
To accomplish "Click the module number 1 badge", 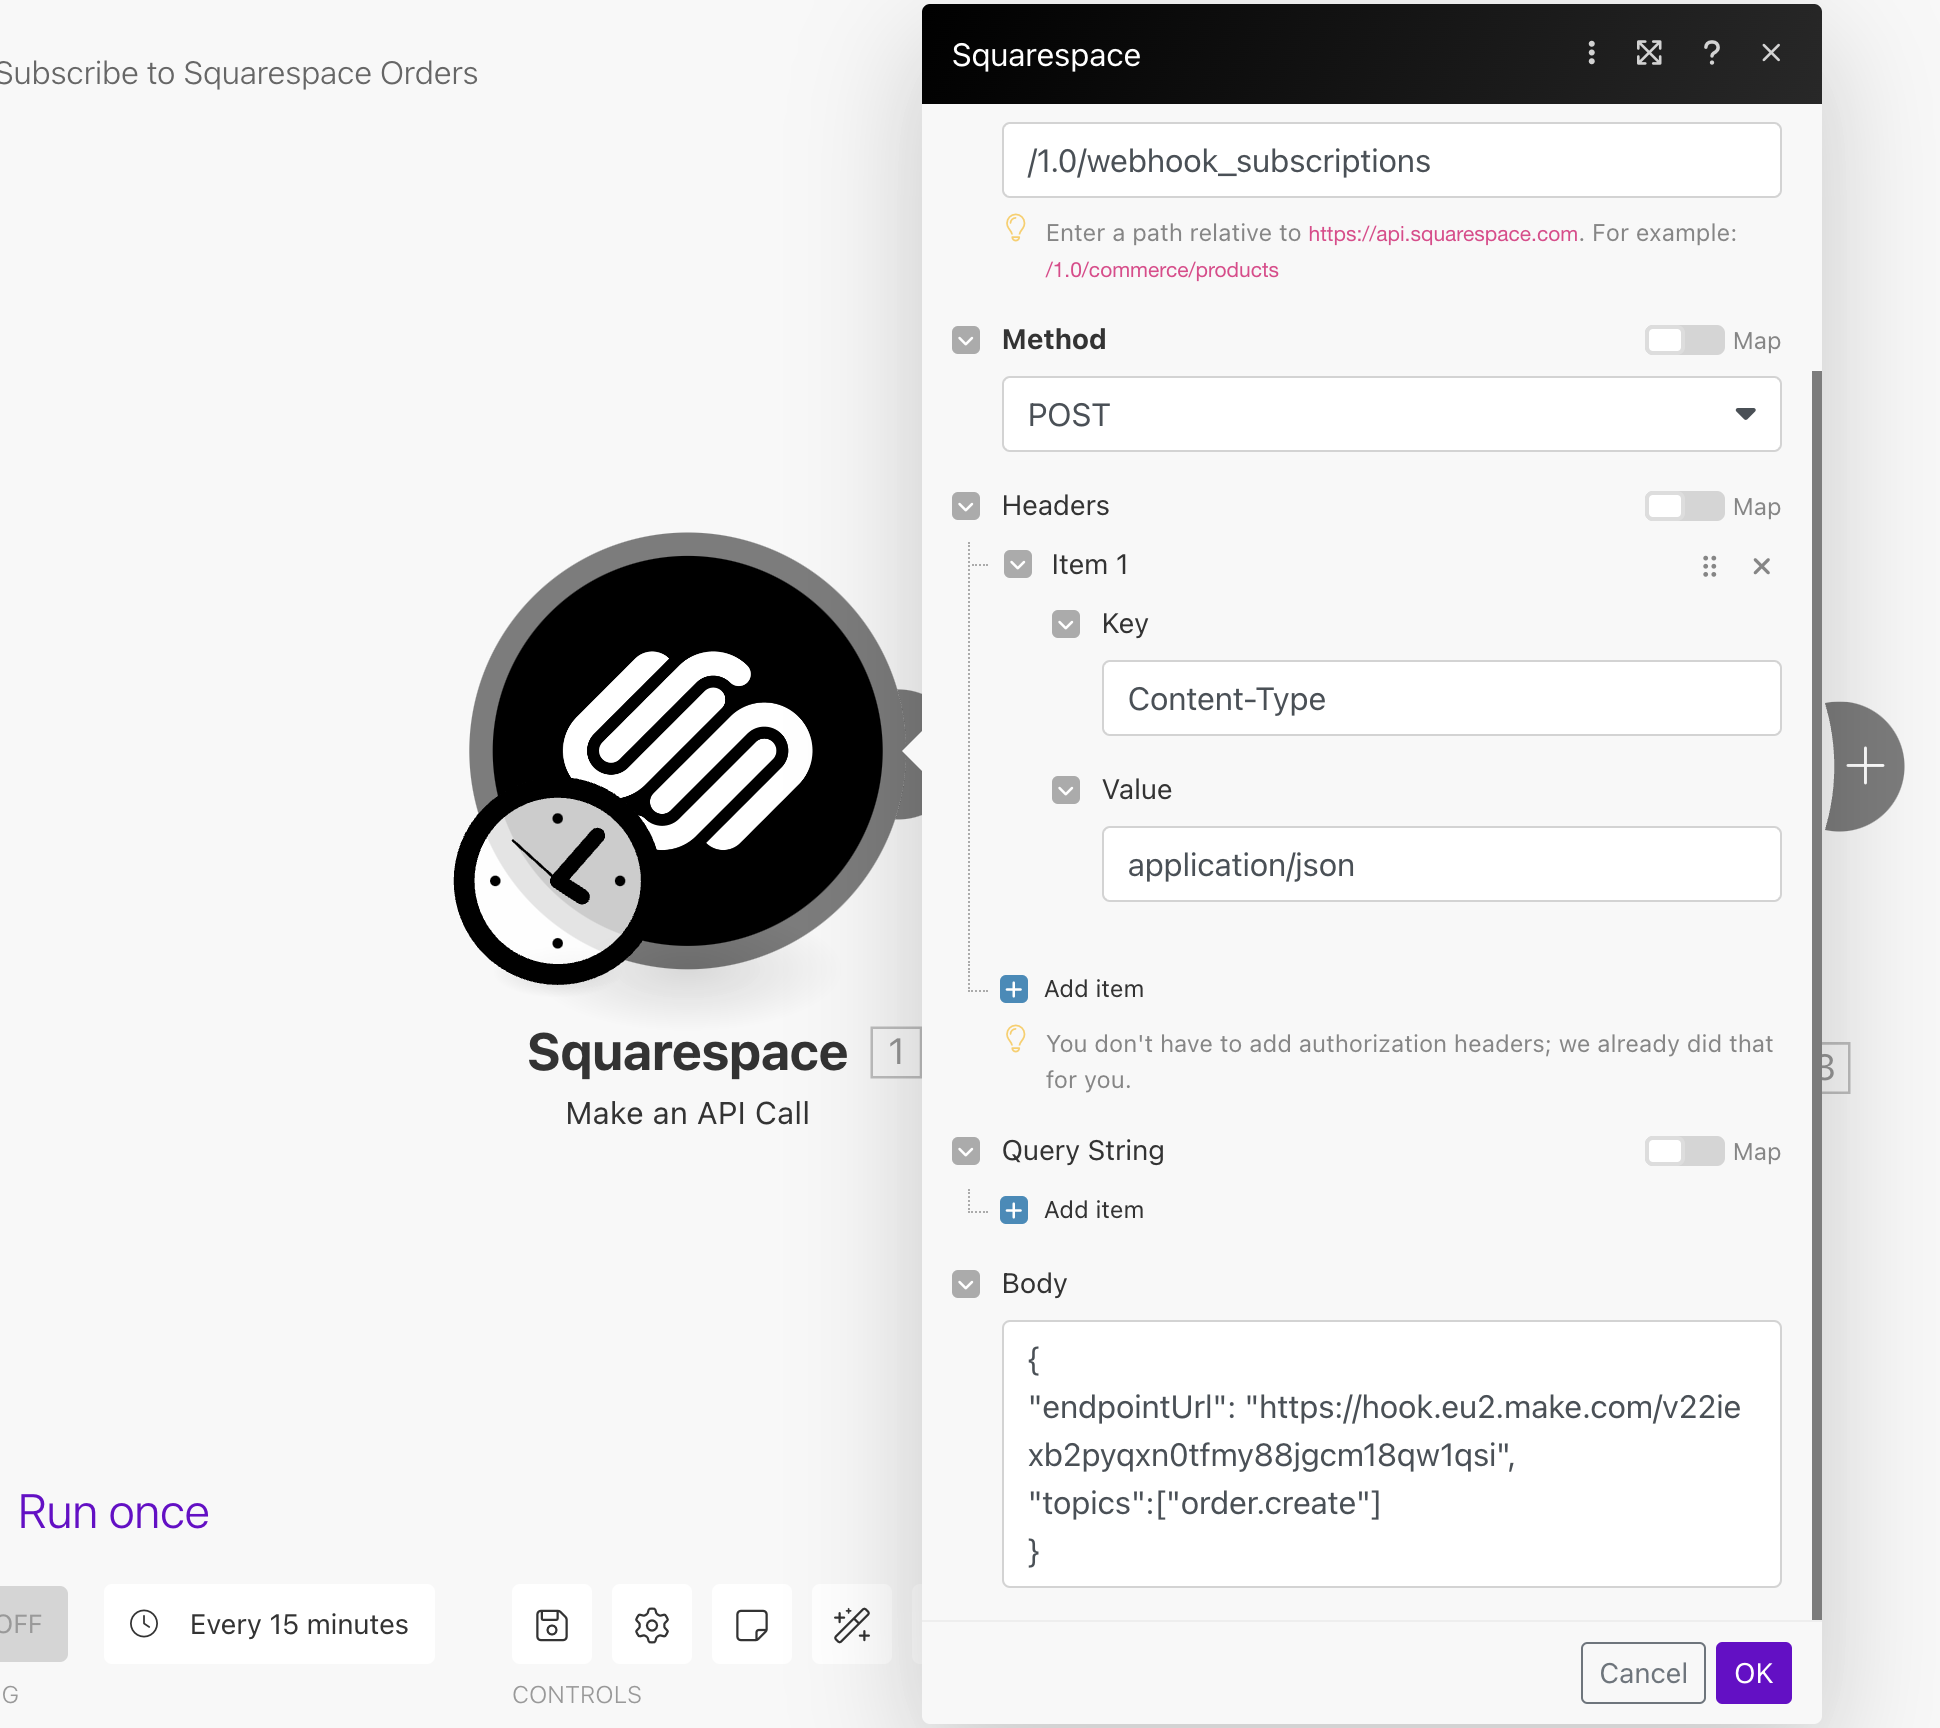I will pyautogui.click(x=896, y=1052).
